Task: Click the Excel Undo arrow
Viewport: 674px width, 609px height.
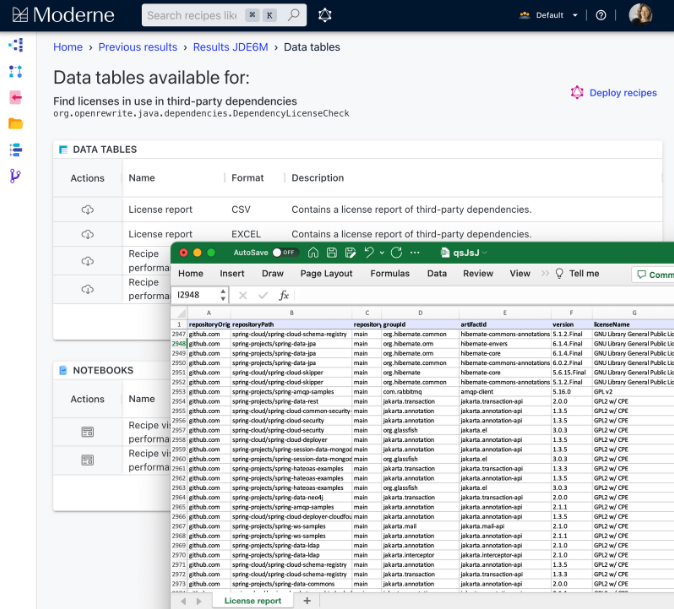Action: pos(369,252)
